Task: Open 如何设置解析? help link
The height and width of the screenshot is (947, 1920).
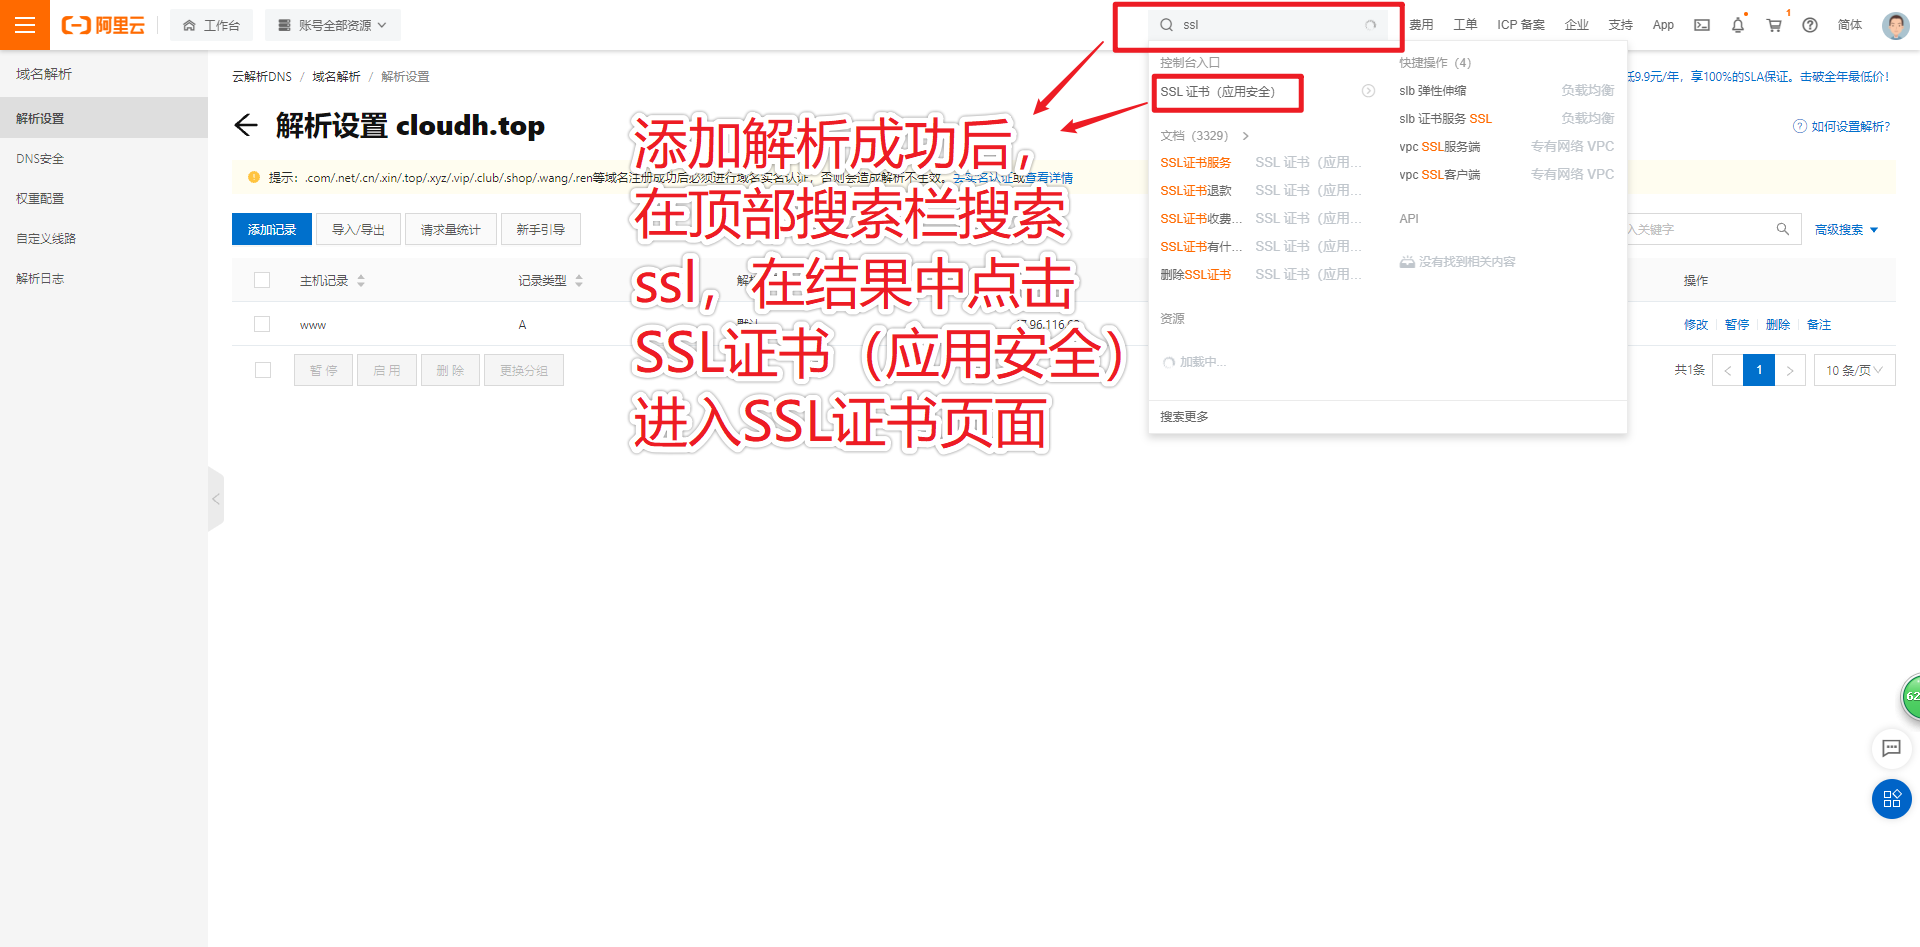Action: coord(1842,126)
